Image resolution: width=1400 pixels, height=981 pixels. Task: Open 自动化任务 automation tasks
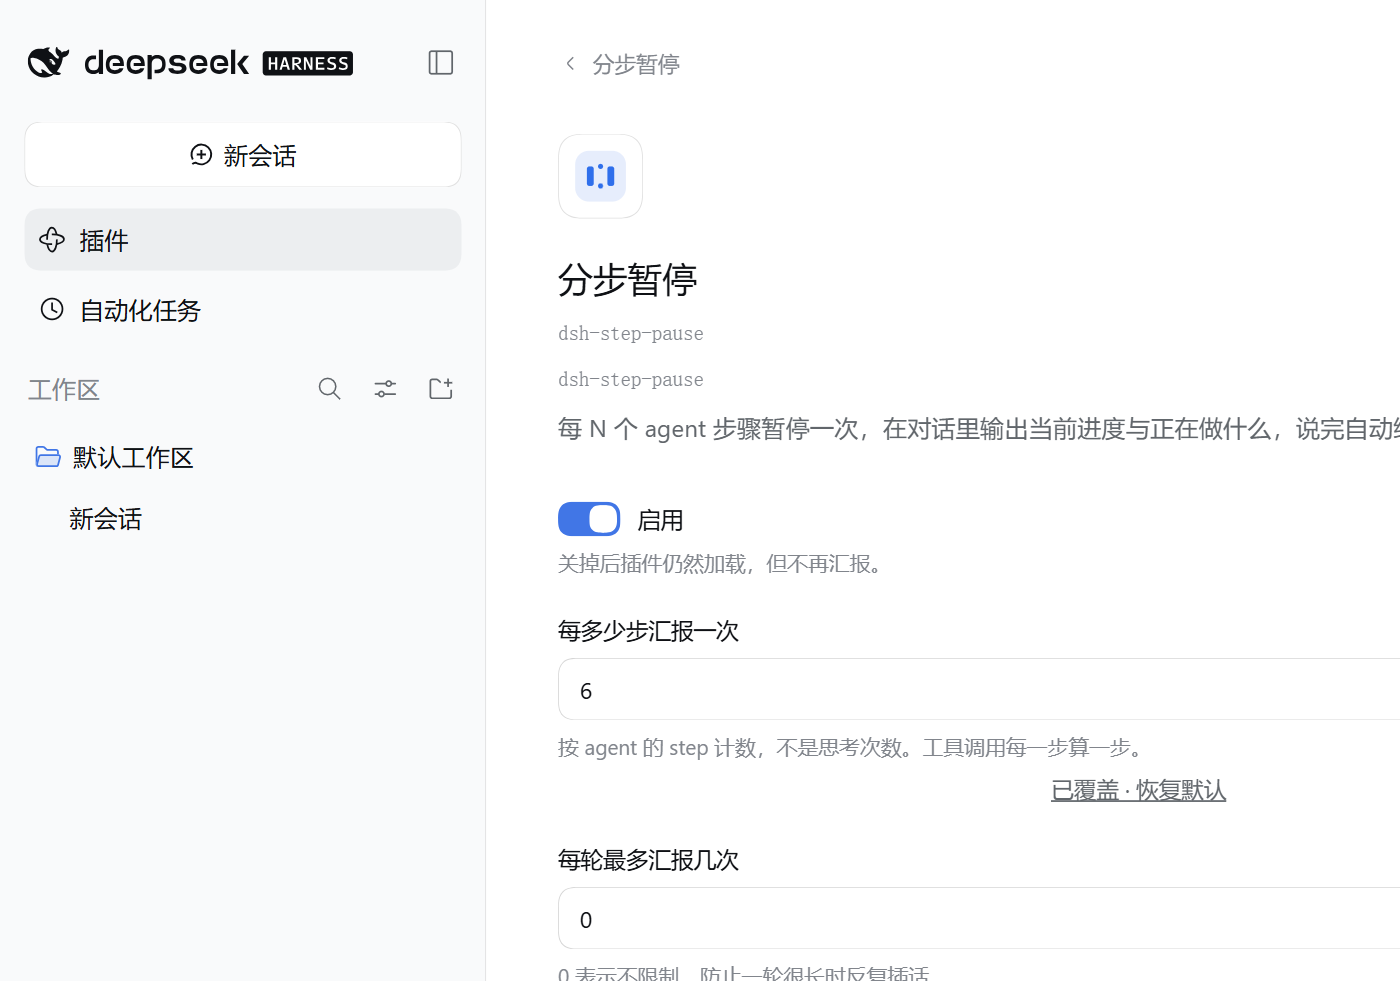click(x=243, y=310)
